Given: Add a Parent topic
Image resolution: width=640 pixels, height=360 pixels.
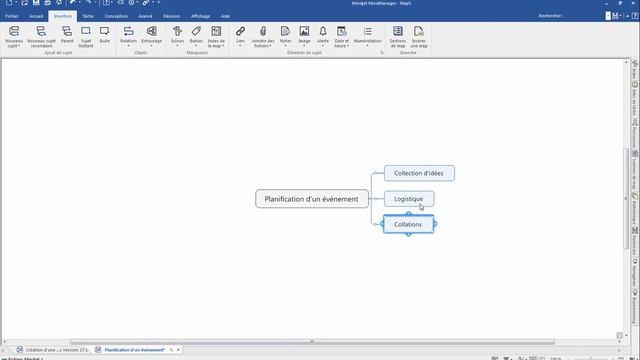Looking at the screenshot, I should (x=67, y=35).
